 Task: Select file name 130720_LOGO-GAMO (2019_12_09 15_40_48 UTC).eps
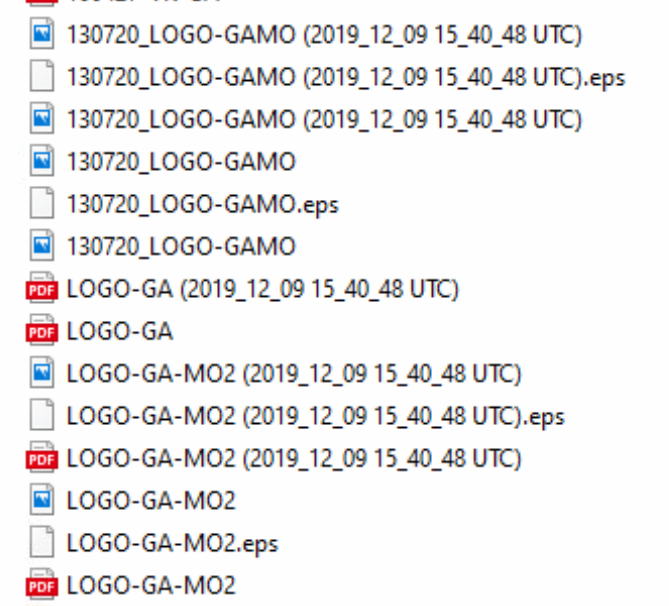click(346, 77)
